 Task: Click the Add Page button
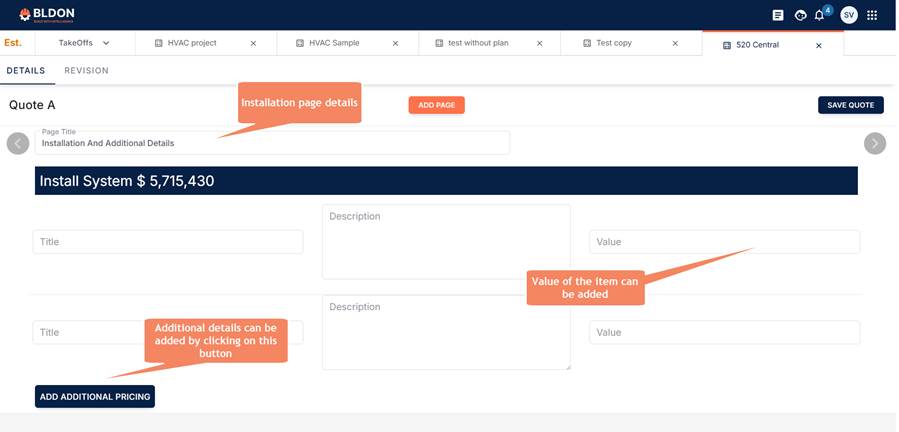click(436, 105)
